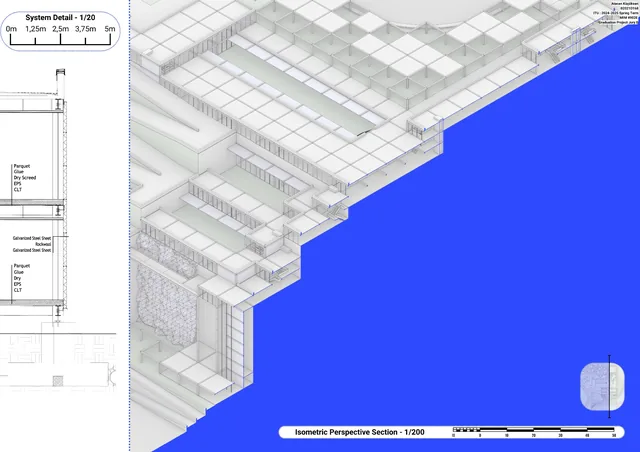640x452 pixels.
Task: Click the "Graduation Project Jury" text line
Action: pos(618,22)
